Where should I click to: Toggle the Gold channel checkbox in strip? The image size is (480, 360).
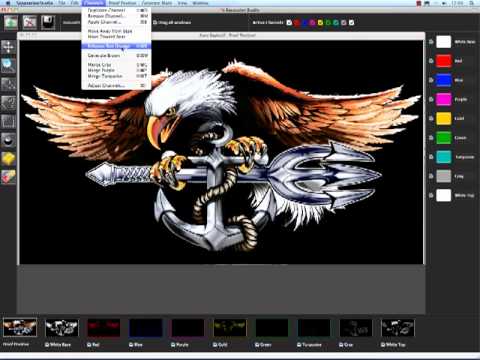click(x=215, y=345)
